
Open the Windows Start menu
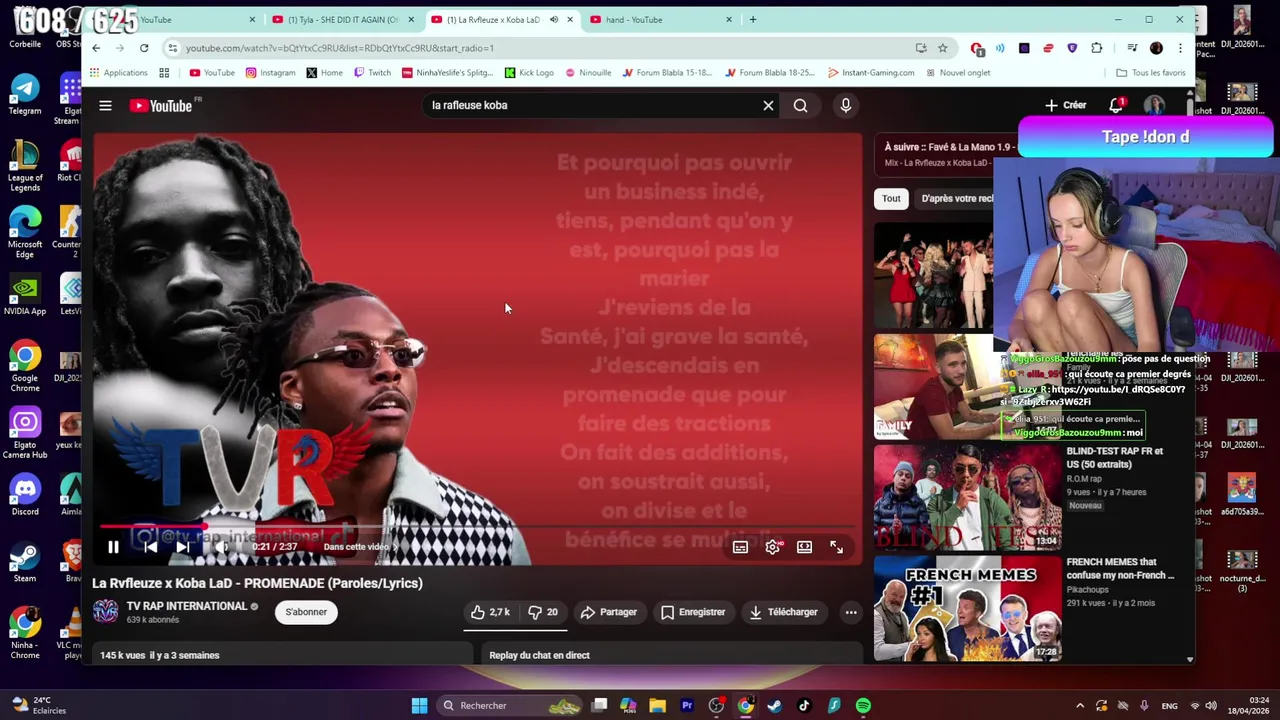pos(420,706)
